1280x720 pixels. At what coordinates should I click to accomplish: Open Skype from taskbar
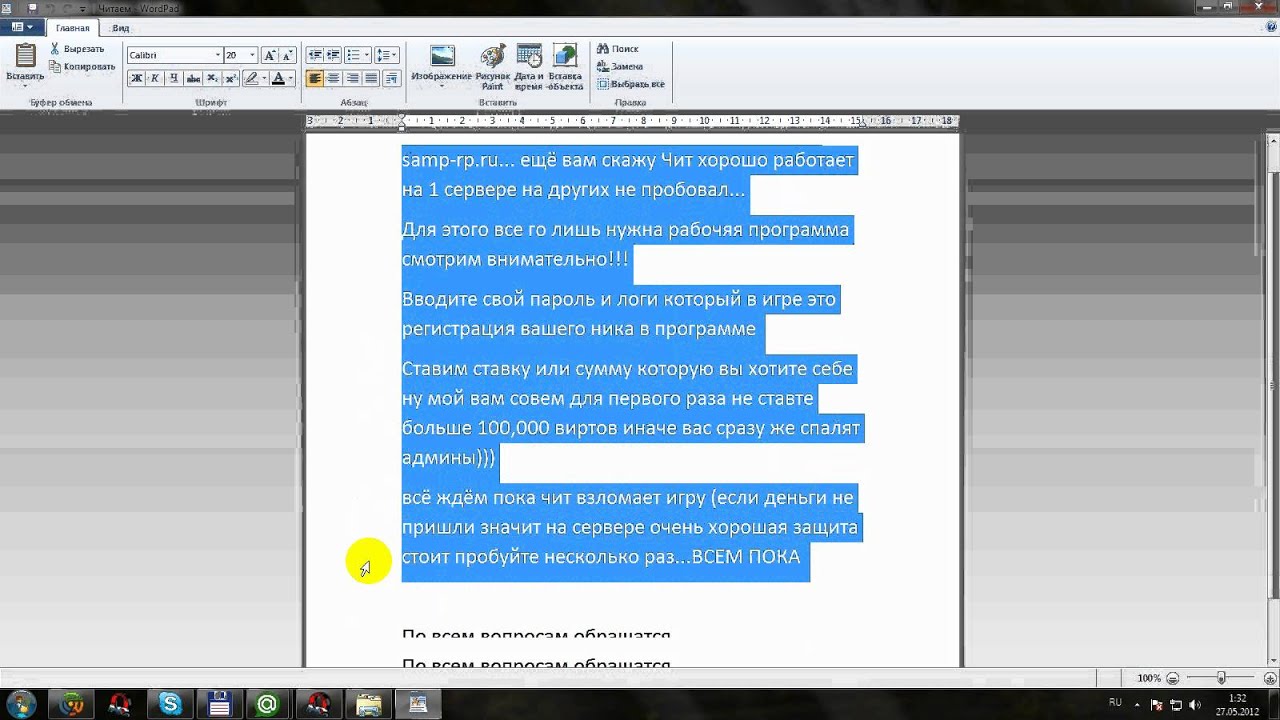(170, 704)
